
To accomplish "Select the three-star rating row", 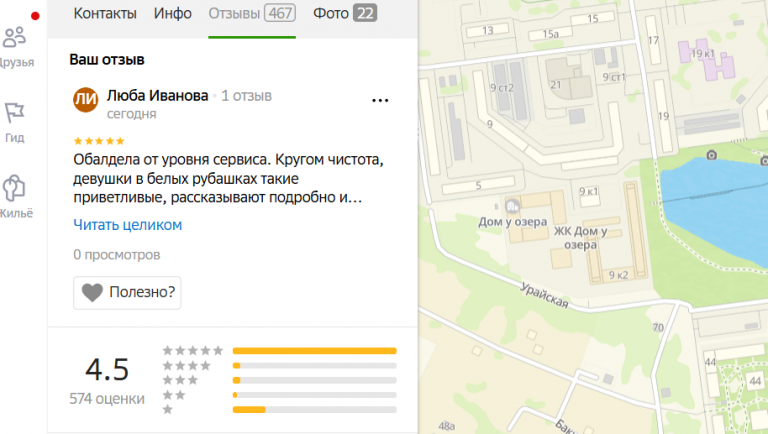I will click(x=279, y=380).
